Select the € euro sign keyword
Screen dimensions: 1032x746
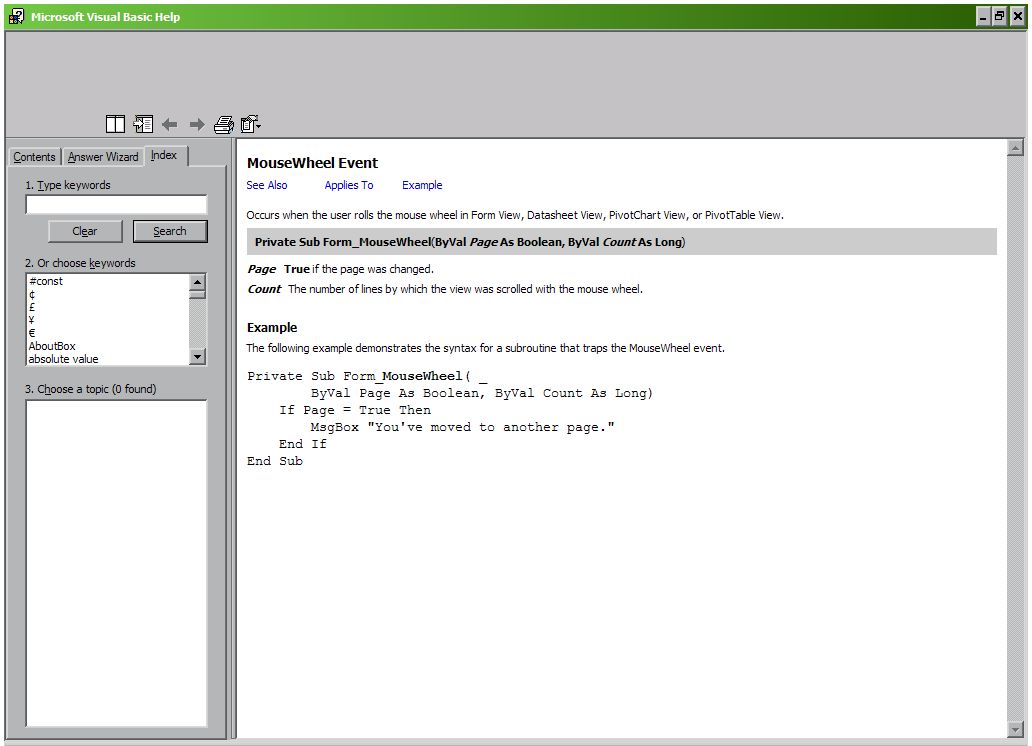pos(32,333)
